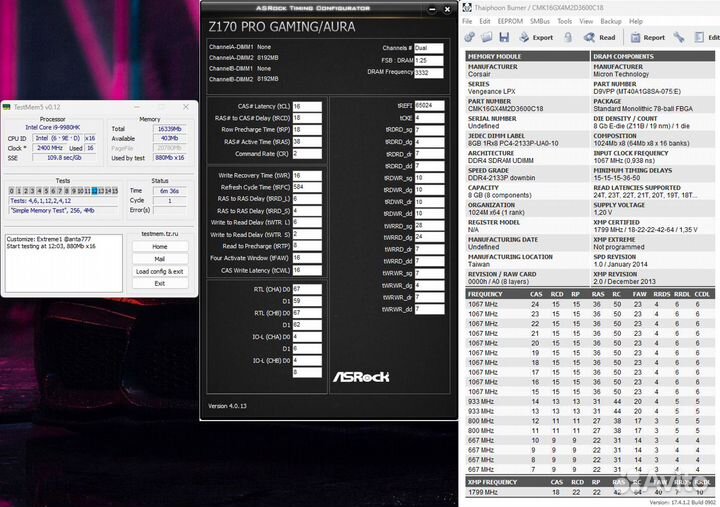
Task: Click the FSB : DRAM ratio field
Action: click(x=429, y=60)
